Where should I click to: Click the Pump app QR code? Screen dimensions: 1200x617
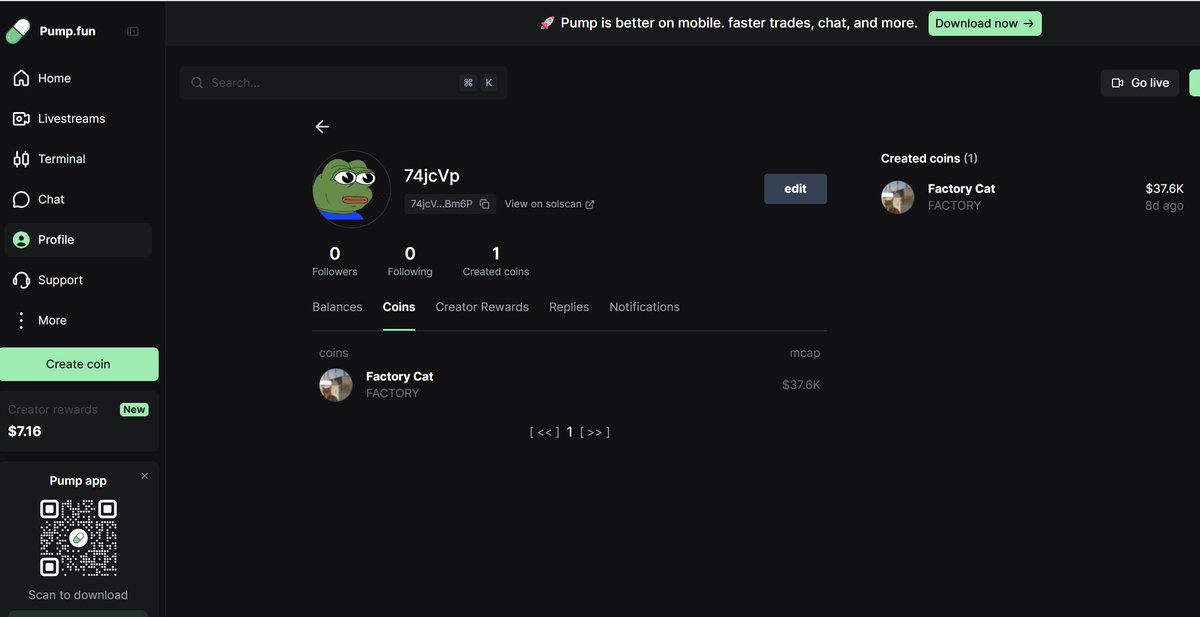tap(78, 538)
